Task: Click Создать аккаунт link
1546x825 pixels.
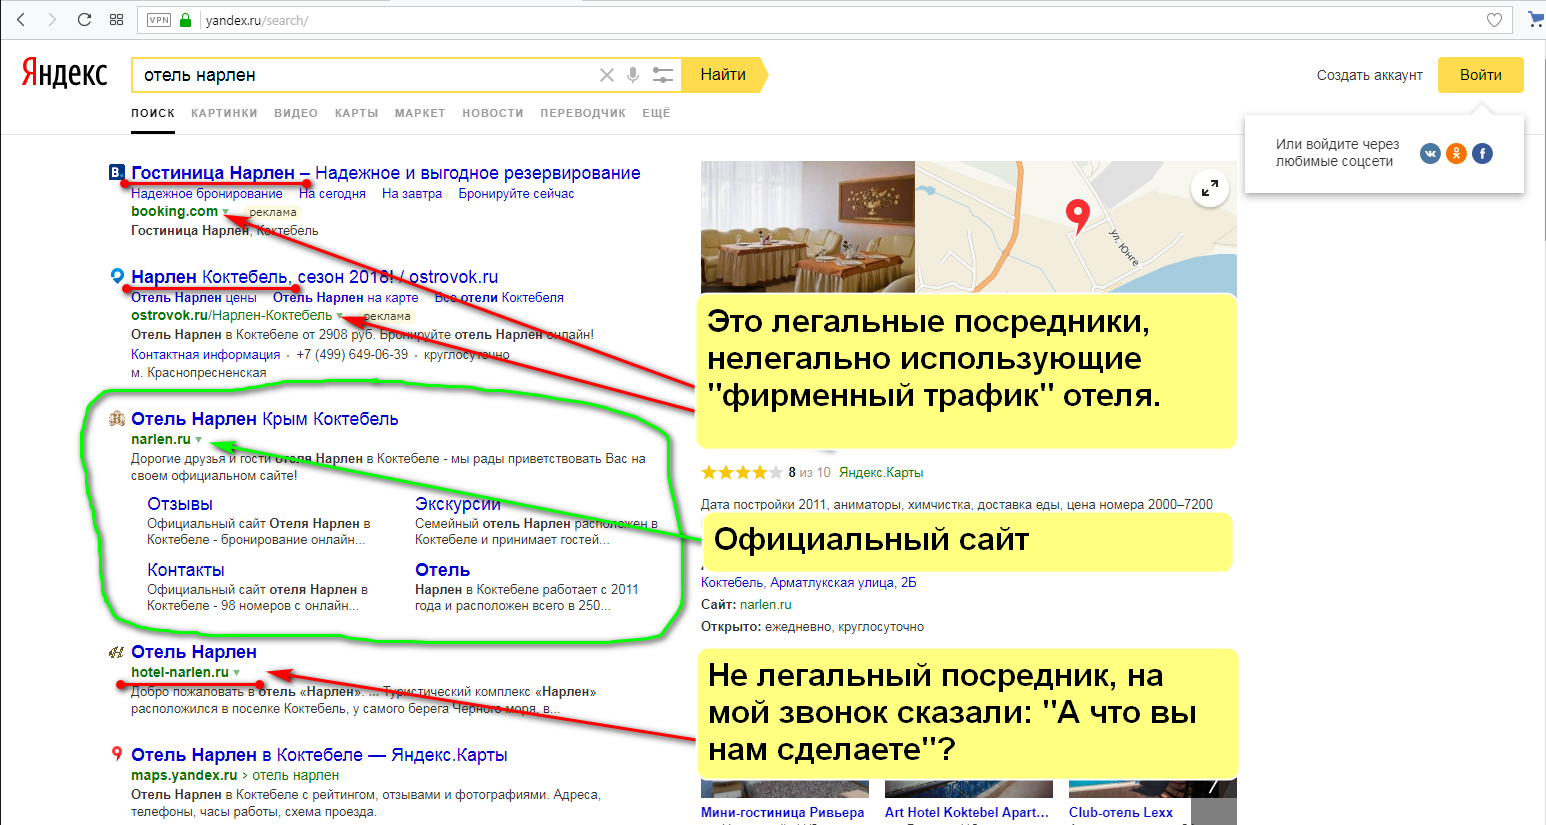Action: (1369, 75)
